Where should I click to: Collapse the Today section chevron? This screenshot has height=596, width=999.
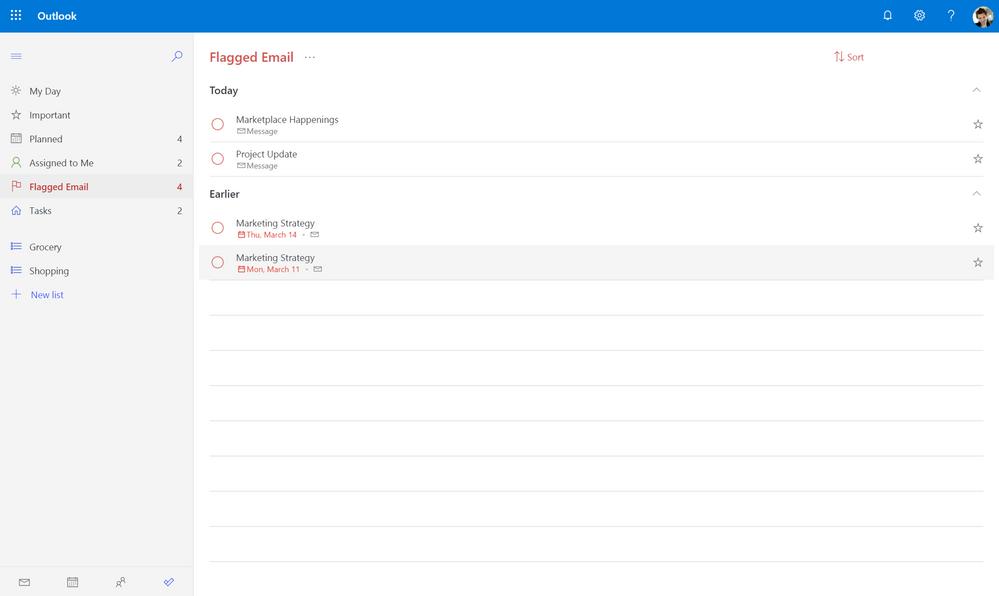click(976, 90)
